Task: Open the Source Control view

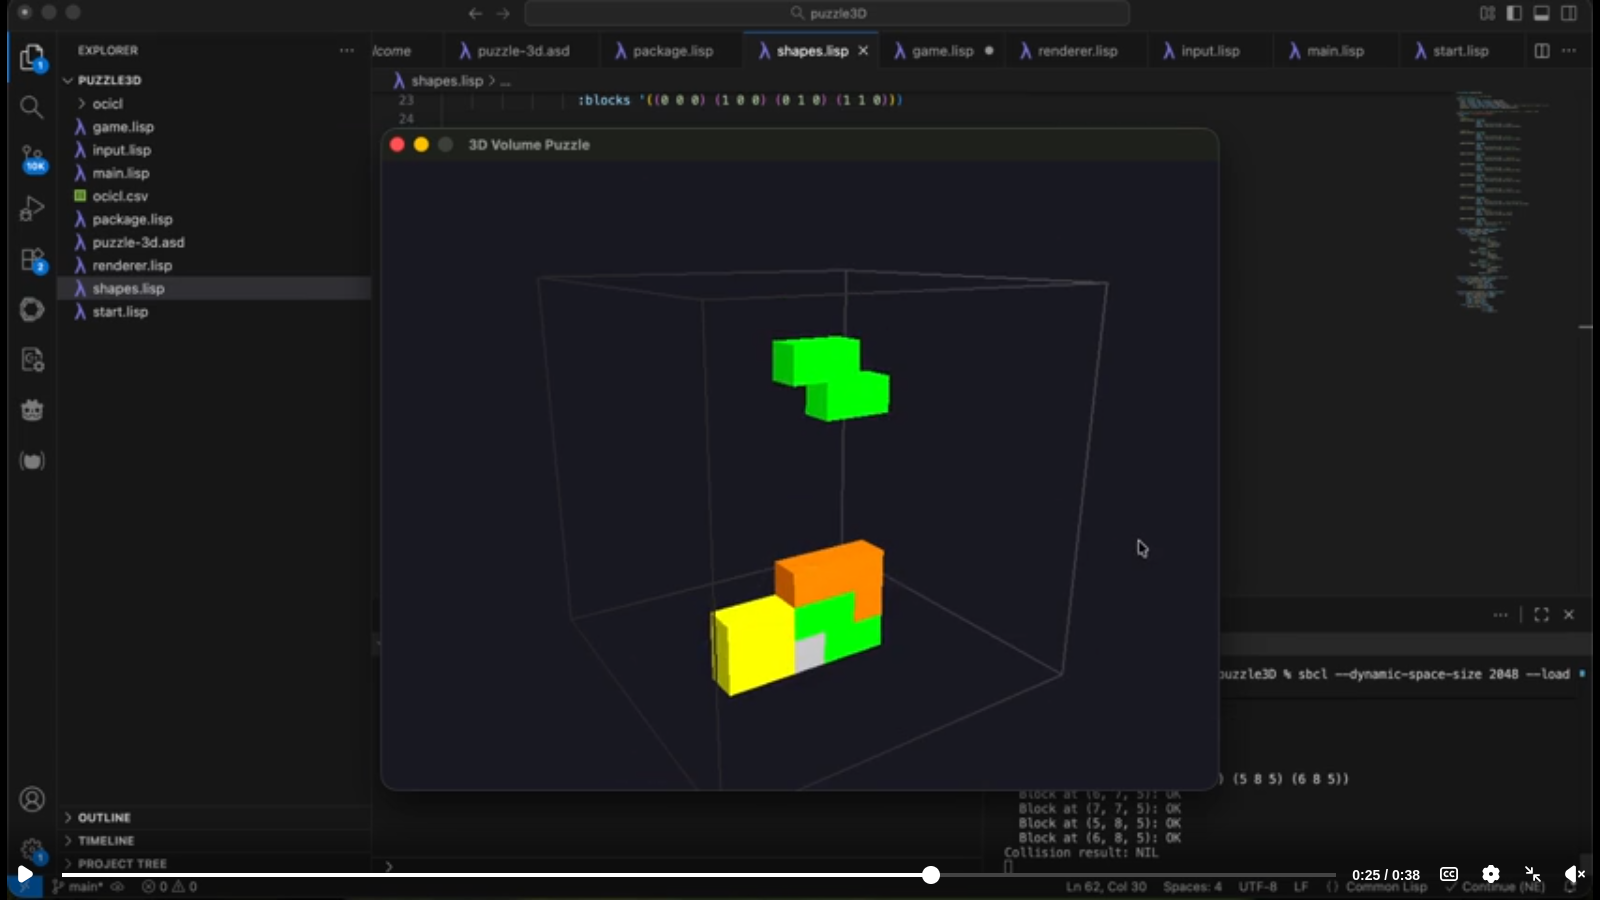Action: point(32,158)
